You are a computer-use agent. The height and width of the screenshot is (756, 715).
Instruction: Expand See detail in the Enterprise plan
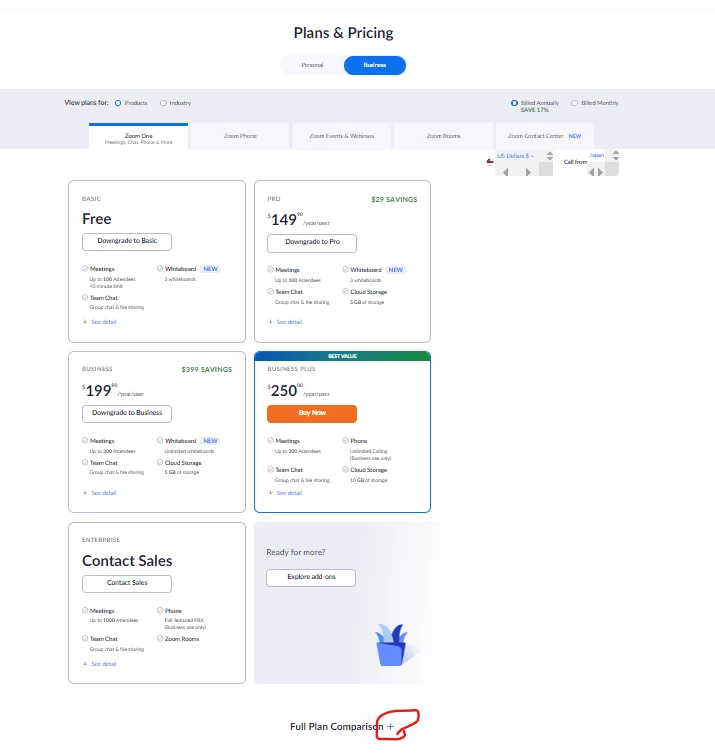point(104,664)
